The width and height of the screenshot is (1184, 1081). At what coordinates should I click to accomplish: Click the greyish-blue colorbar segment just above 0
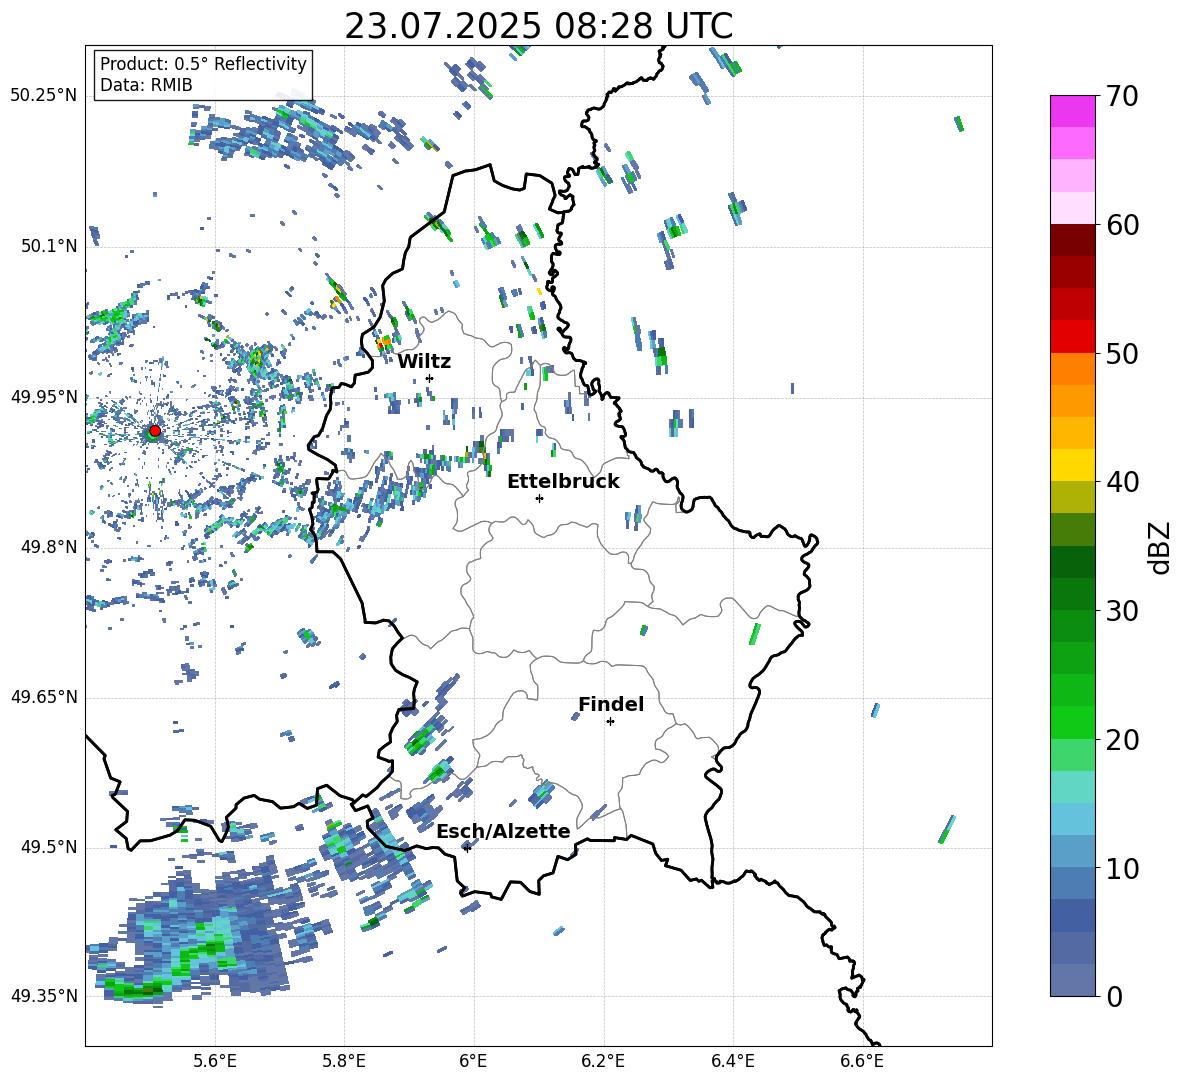point(1073,980)
